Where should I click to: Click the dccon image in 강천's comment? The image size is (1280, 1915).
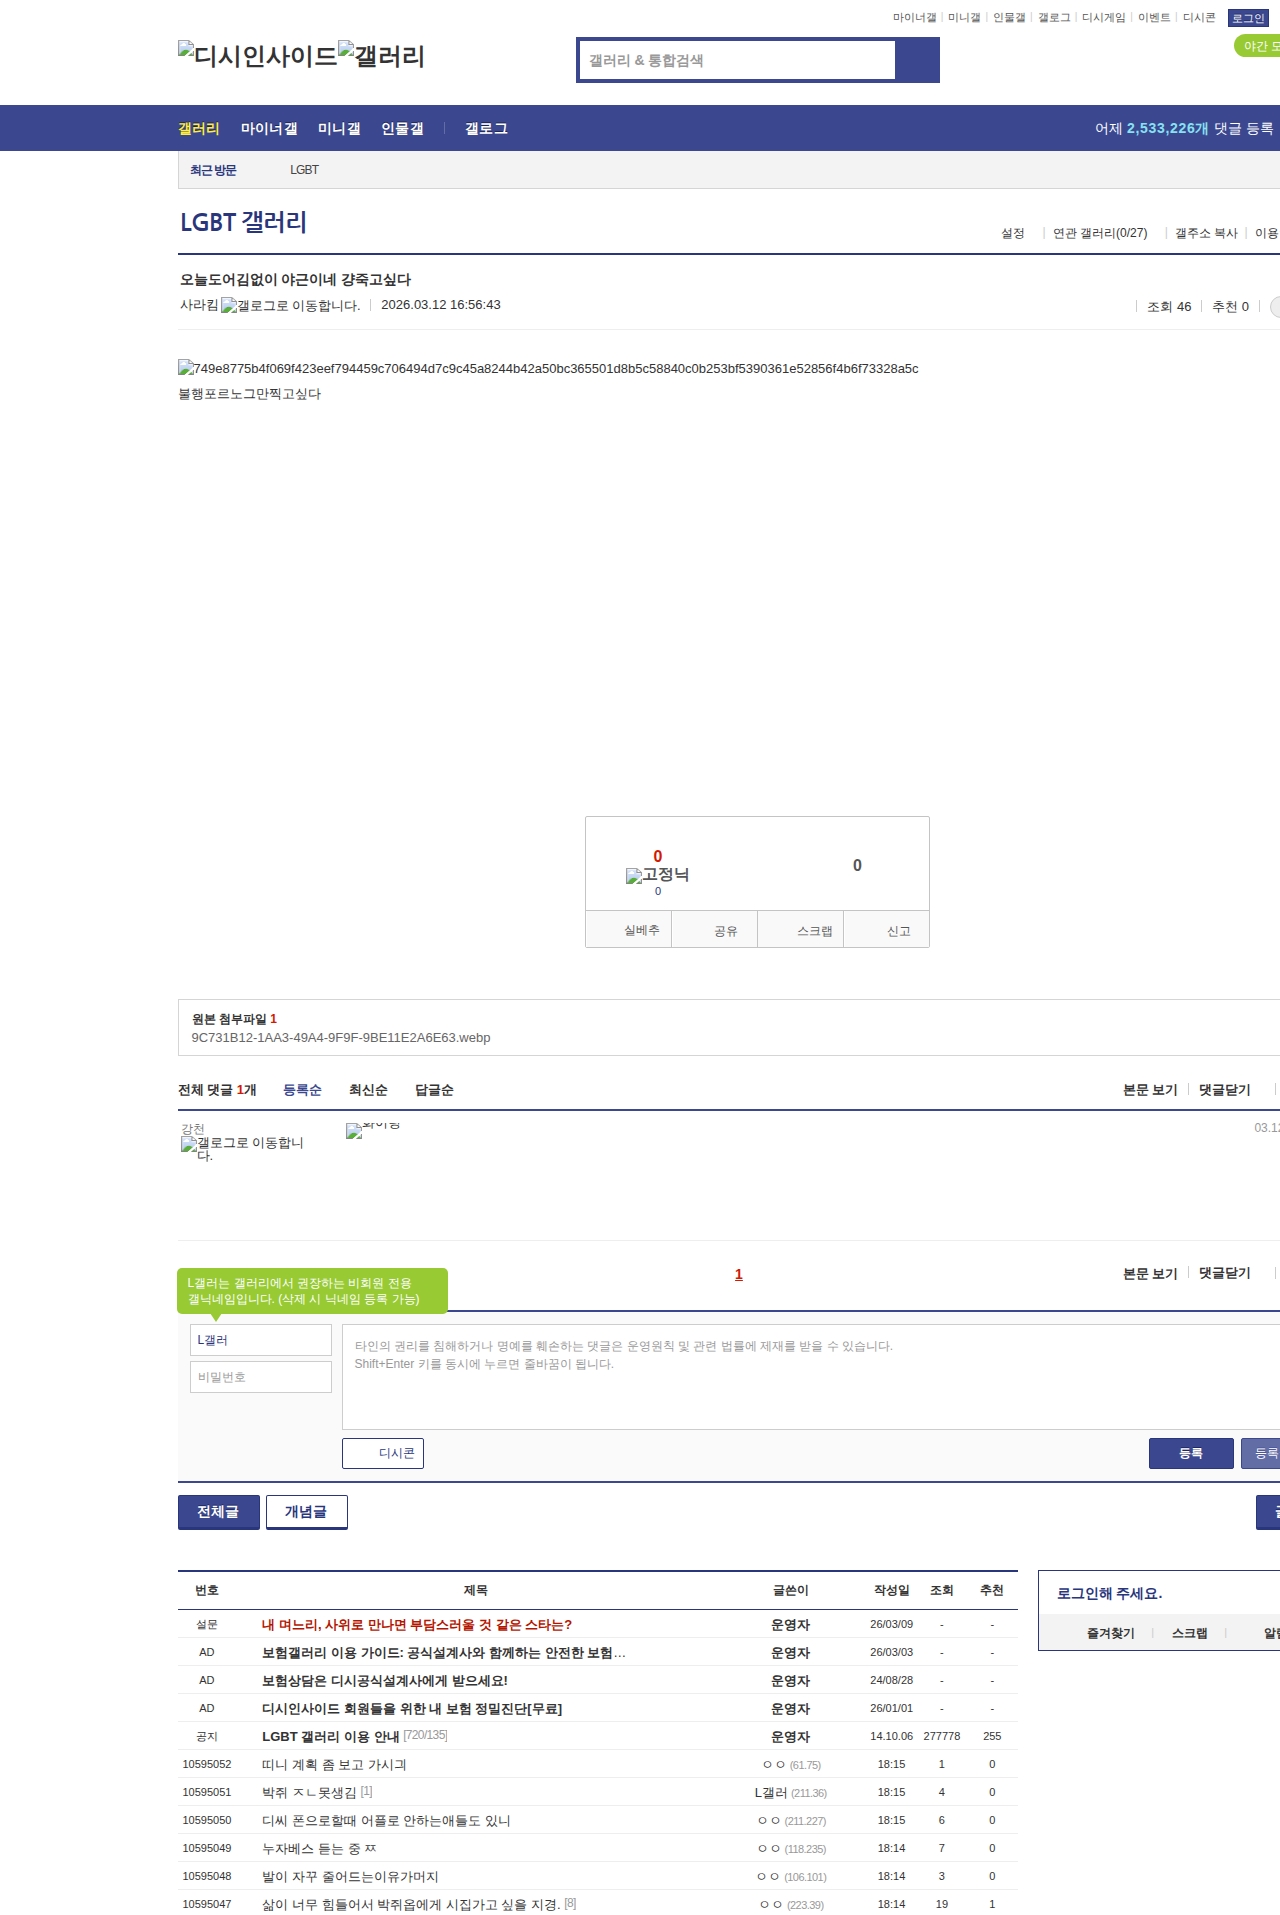[x=372, y=1130]
